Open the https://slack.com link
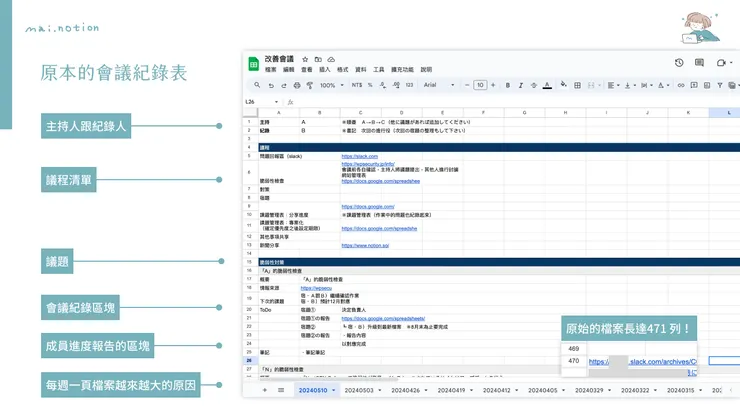The image size is (740, 416). pos(360,156)
